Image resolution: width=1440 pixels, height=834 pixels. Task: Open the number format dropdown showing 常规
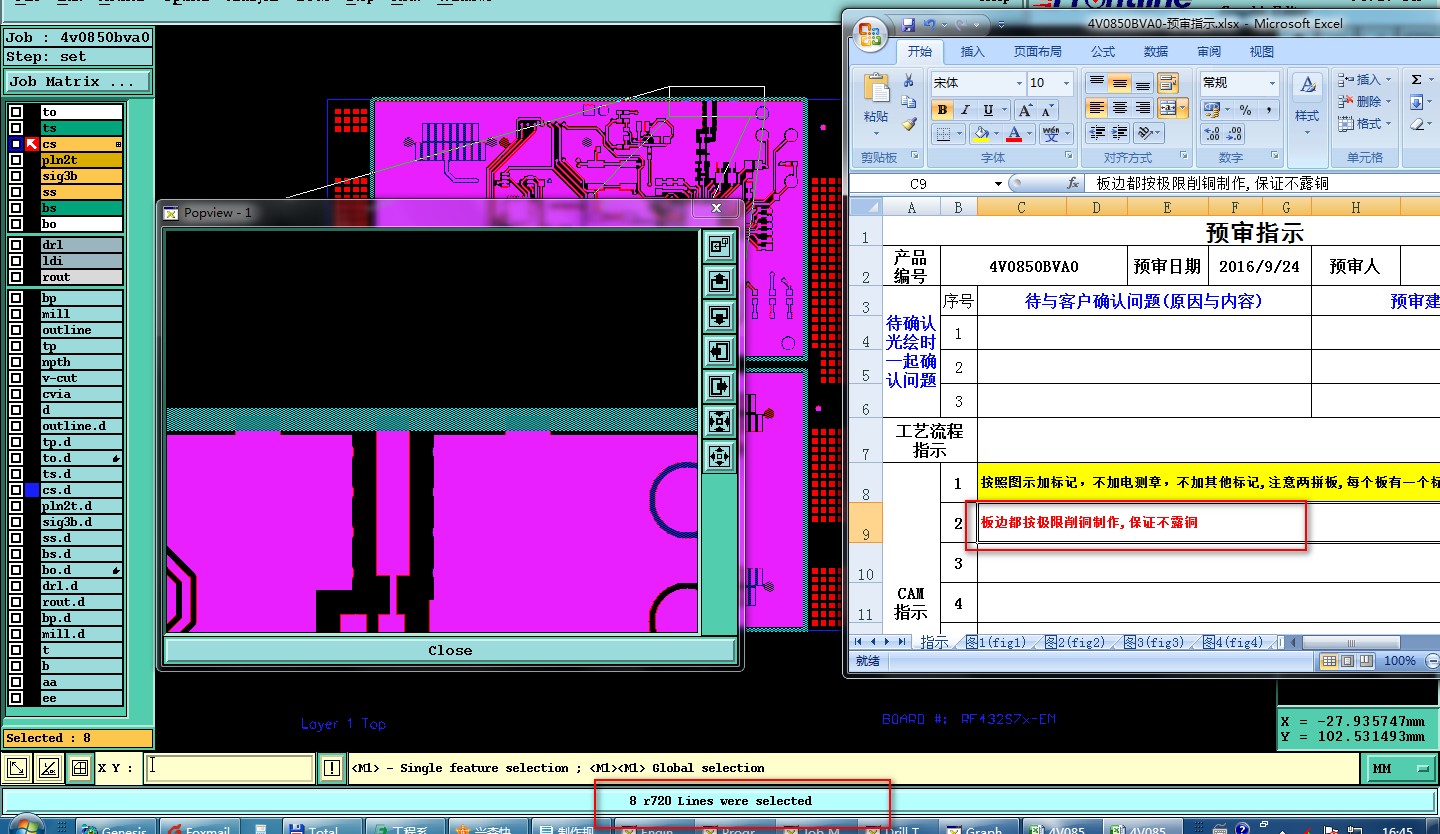(x=1273, y=83)
